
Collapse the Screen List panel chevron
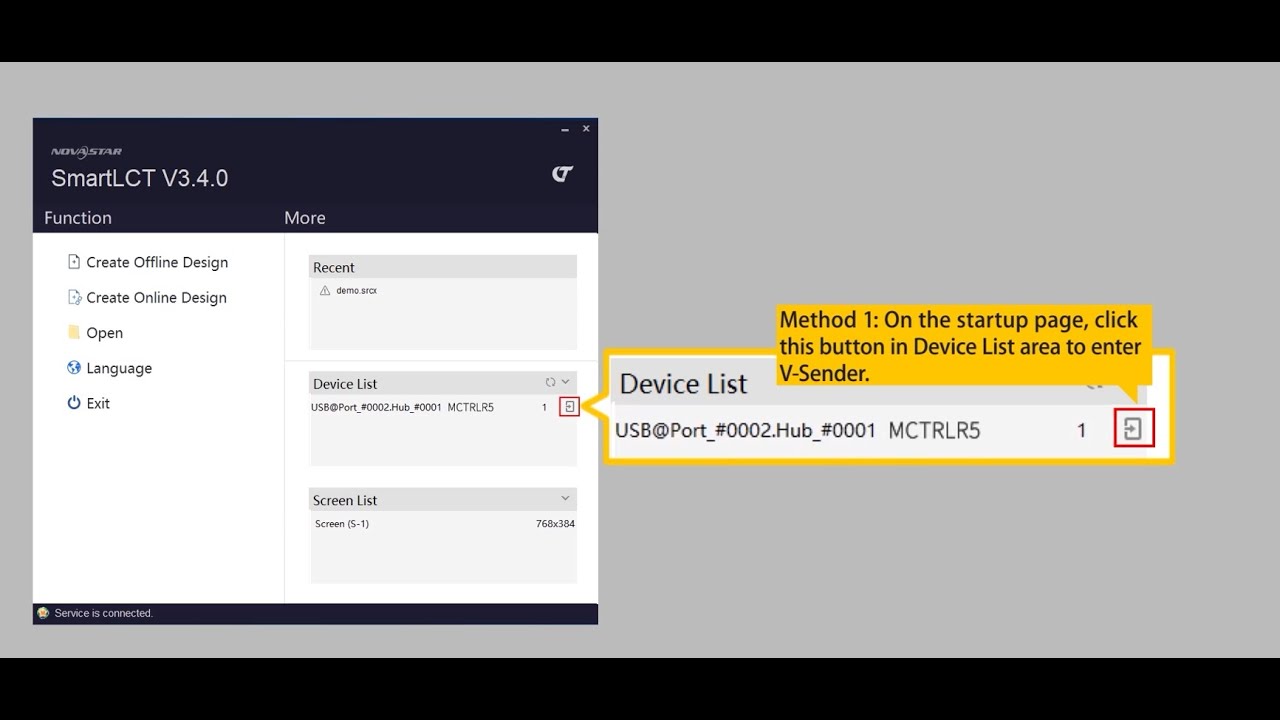[565, 498]
